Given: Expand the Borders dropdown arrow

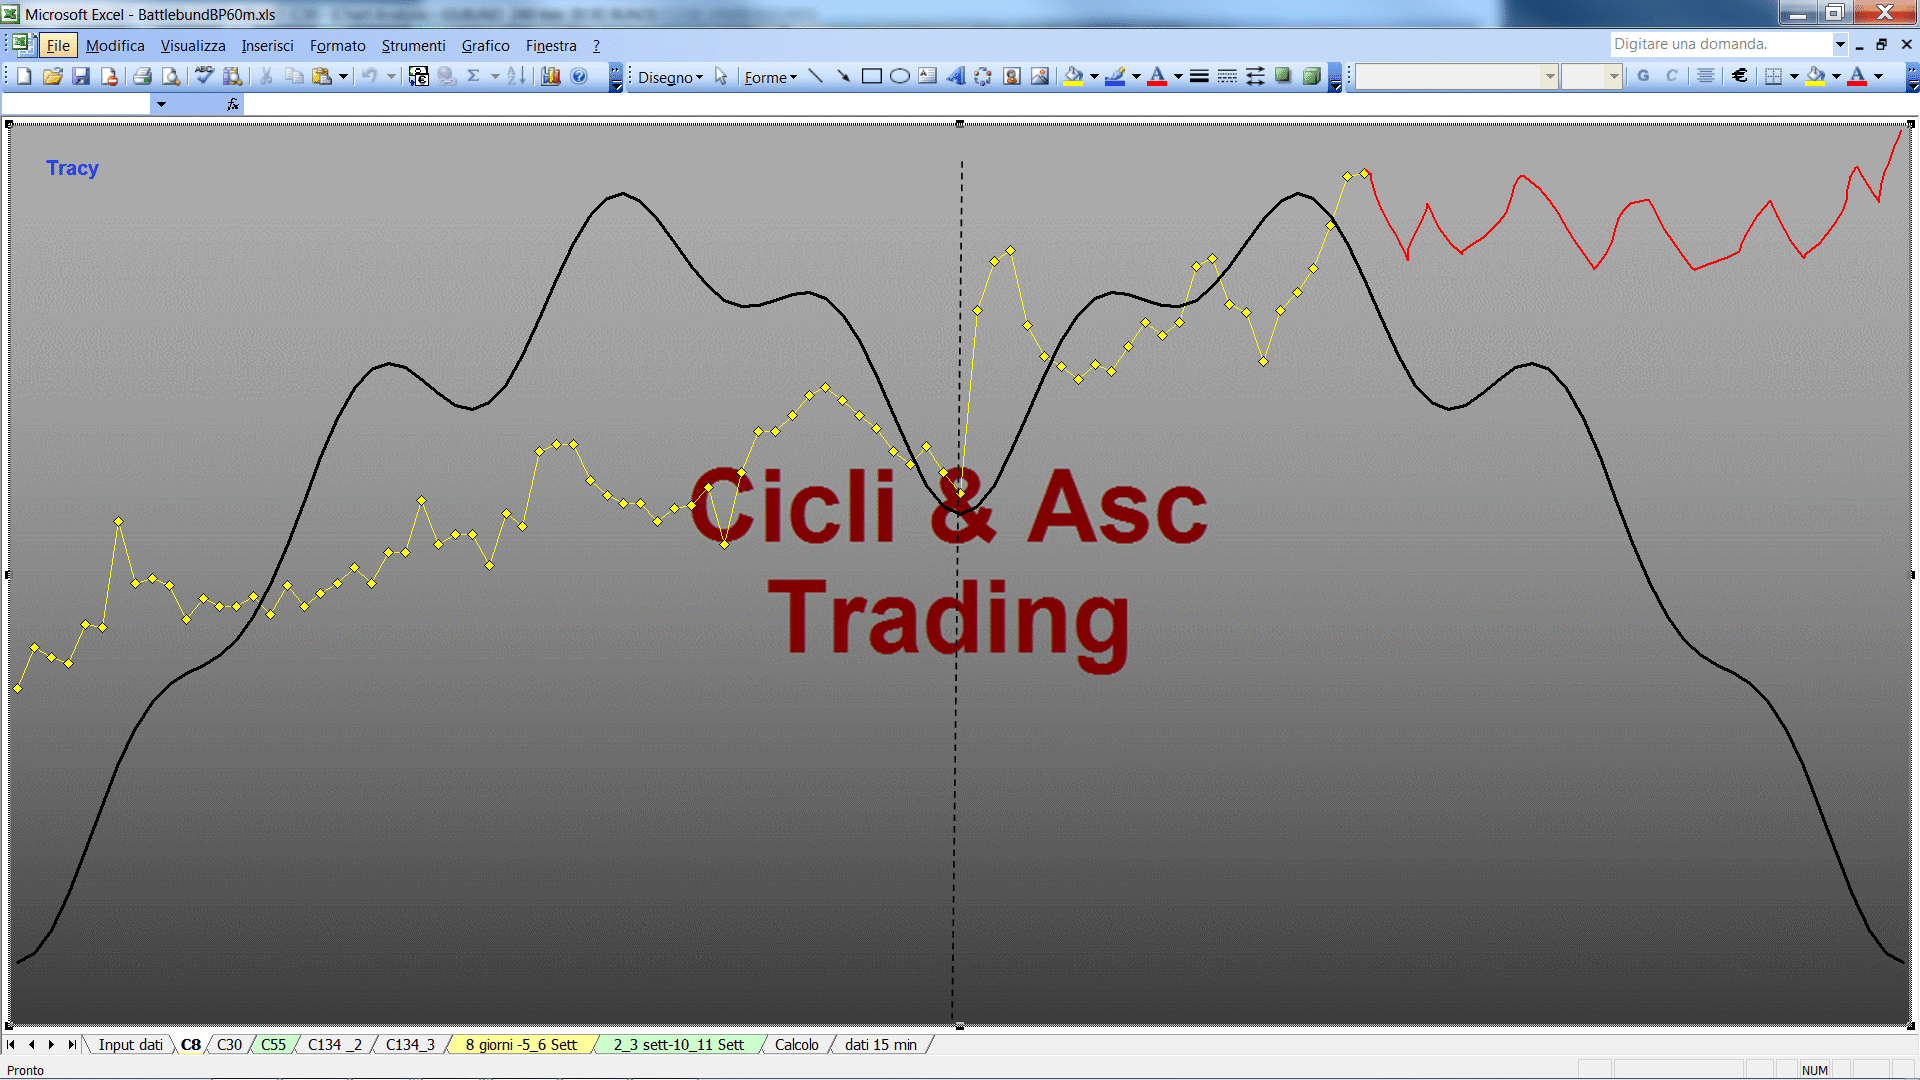Looking at the screenshot, I should [x=1794, y=76].
